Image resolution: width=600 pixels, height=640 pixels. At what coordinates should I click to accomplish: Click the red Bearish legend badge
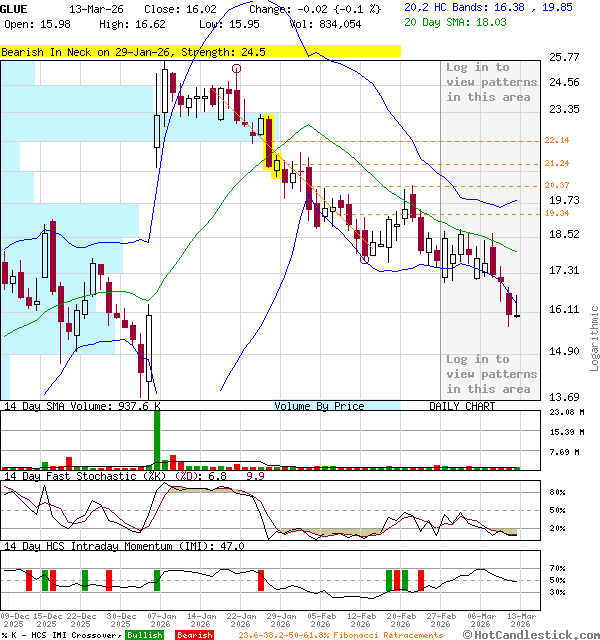click(194, 635)
